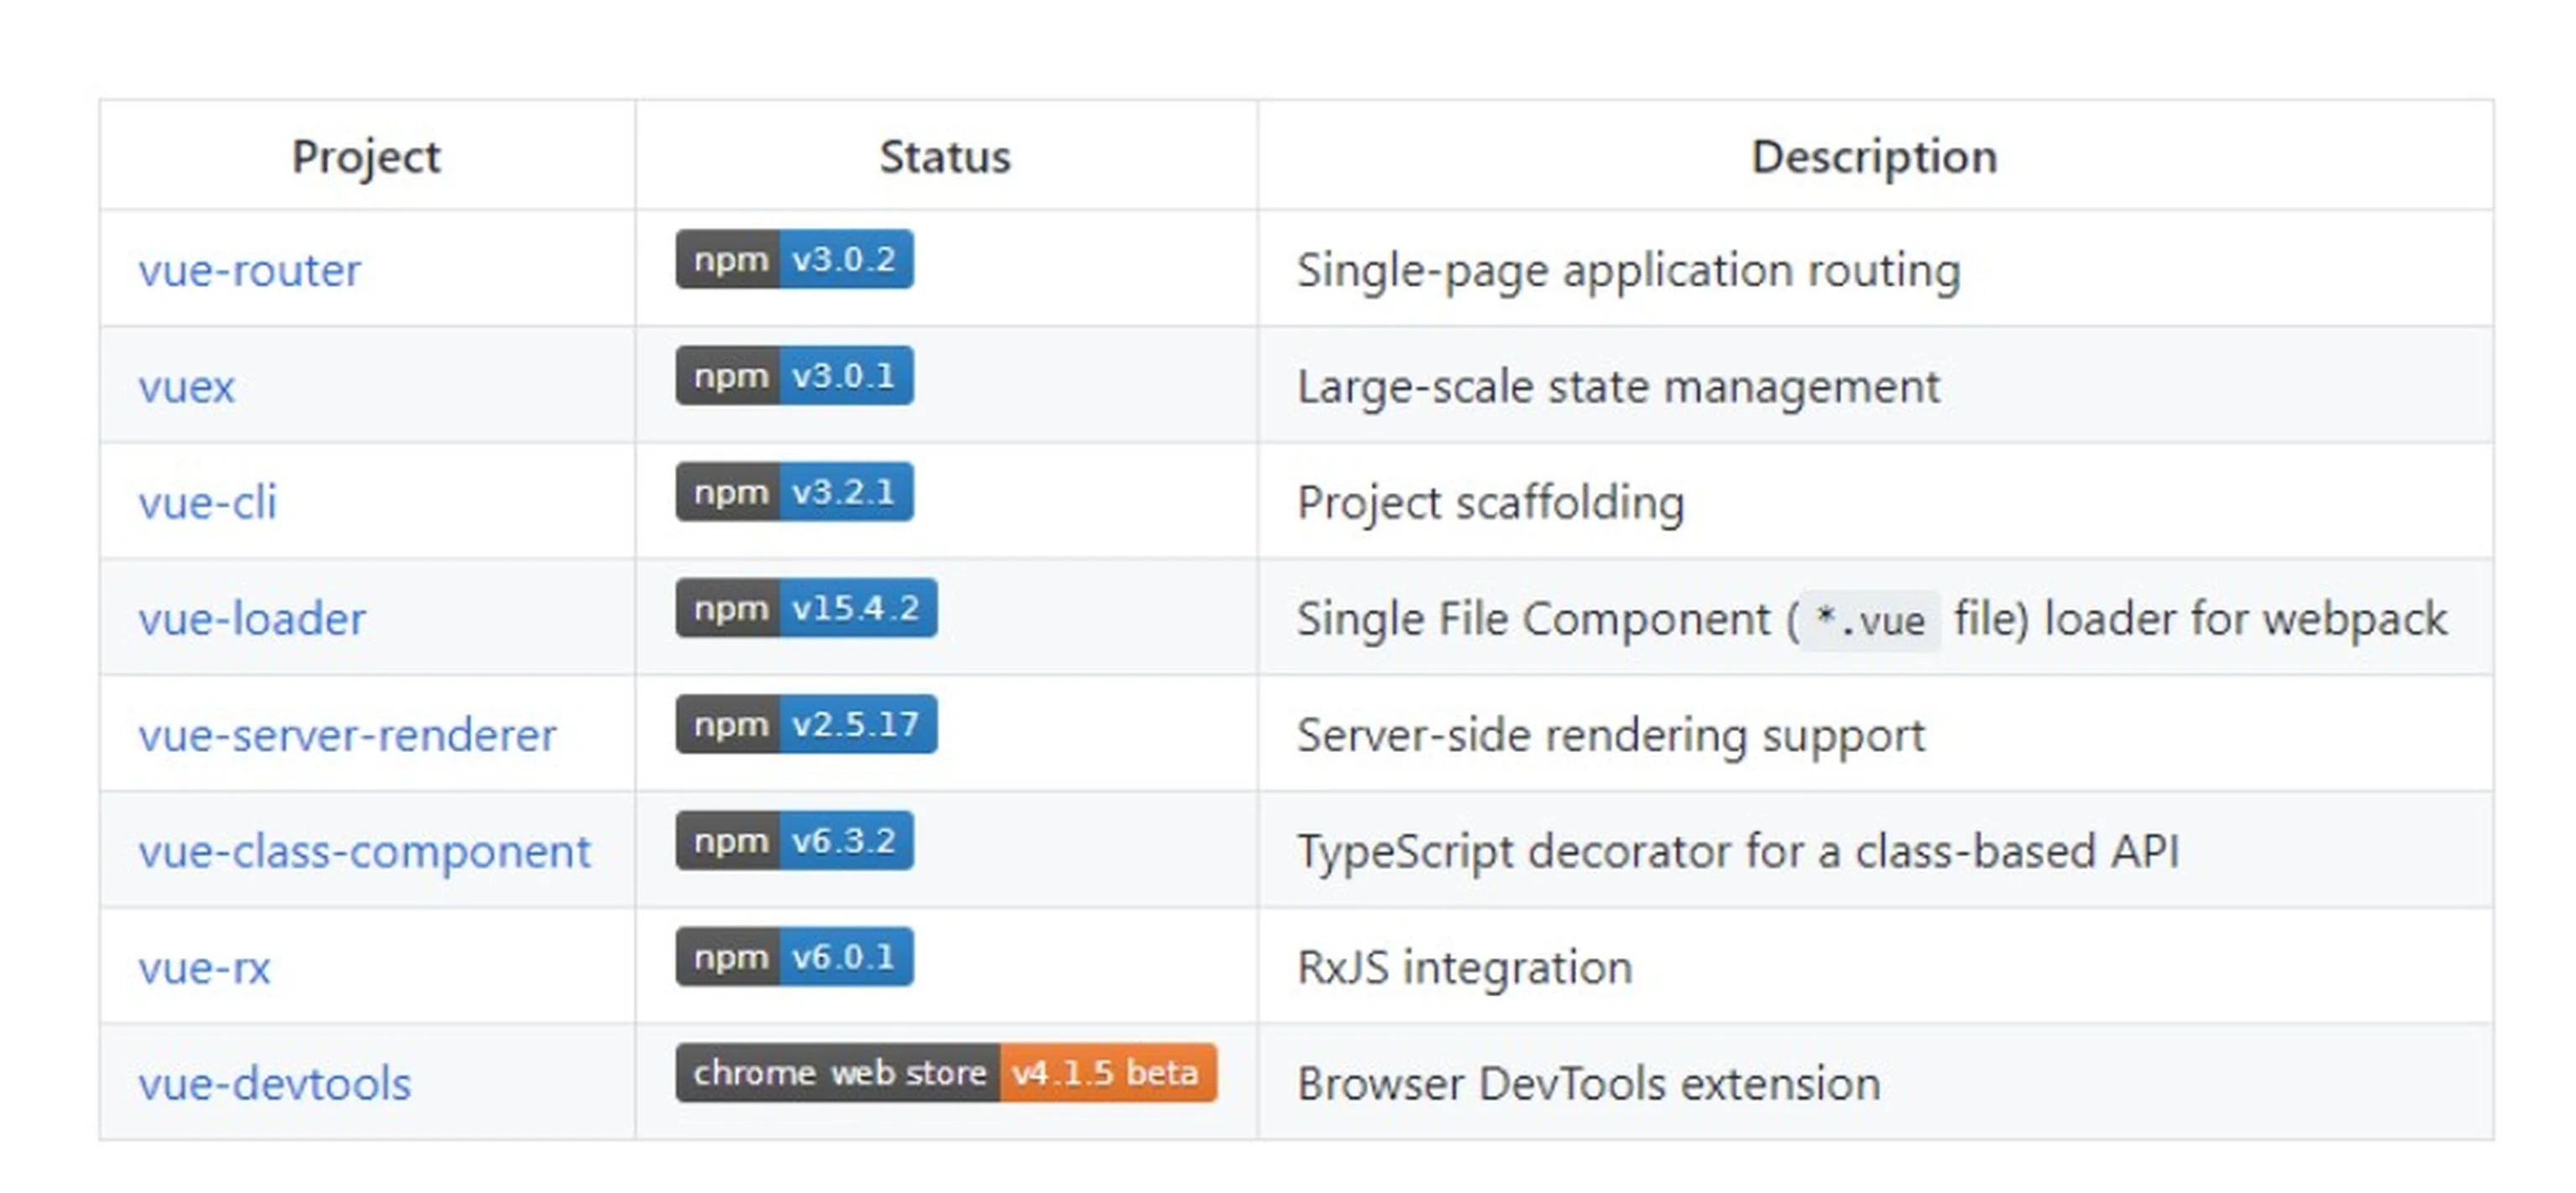
Task: Open the vue-rx project link
Action: click(x=204, y=968)
